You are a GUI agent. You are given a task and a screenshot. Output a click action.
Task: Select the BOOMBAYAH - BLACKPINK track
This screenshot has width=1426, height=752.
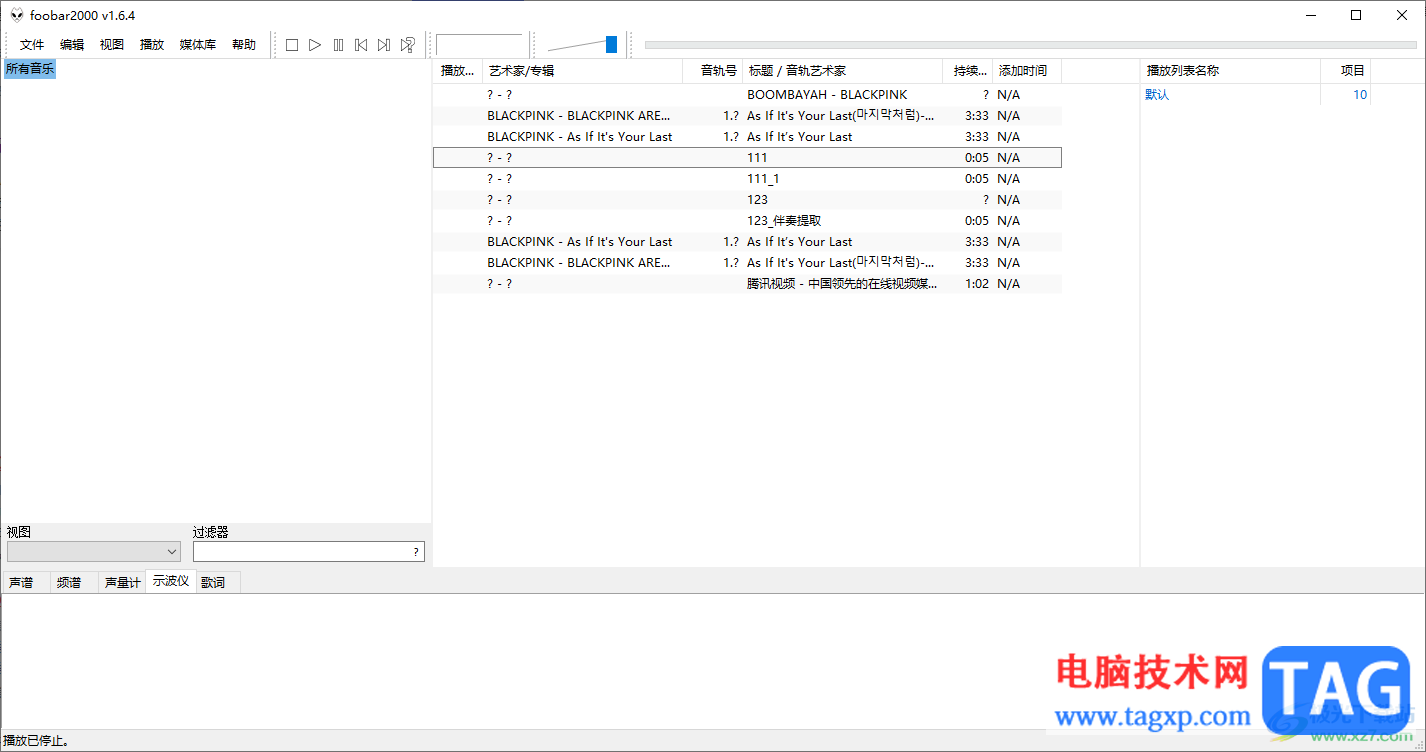(x=747, y=95)
